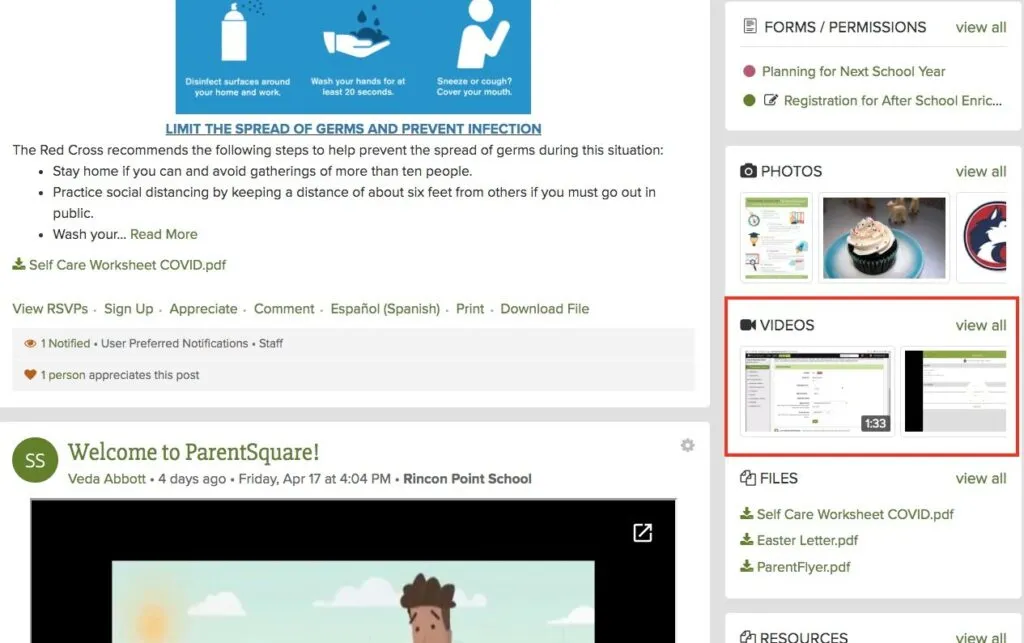Click the green status dot for Registration form

coord(749,100)
